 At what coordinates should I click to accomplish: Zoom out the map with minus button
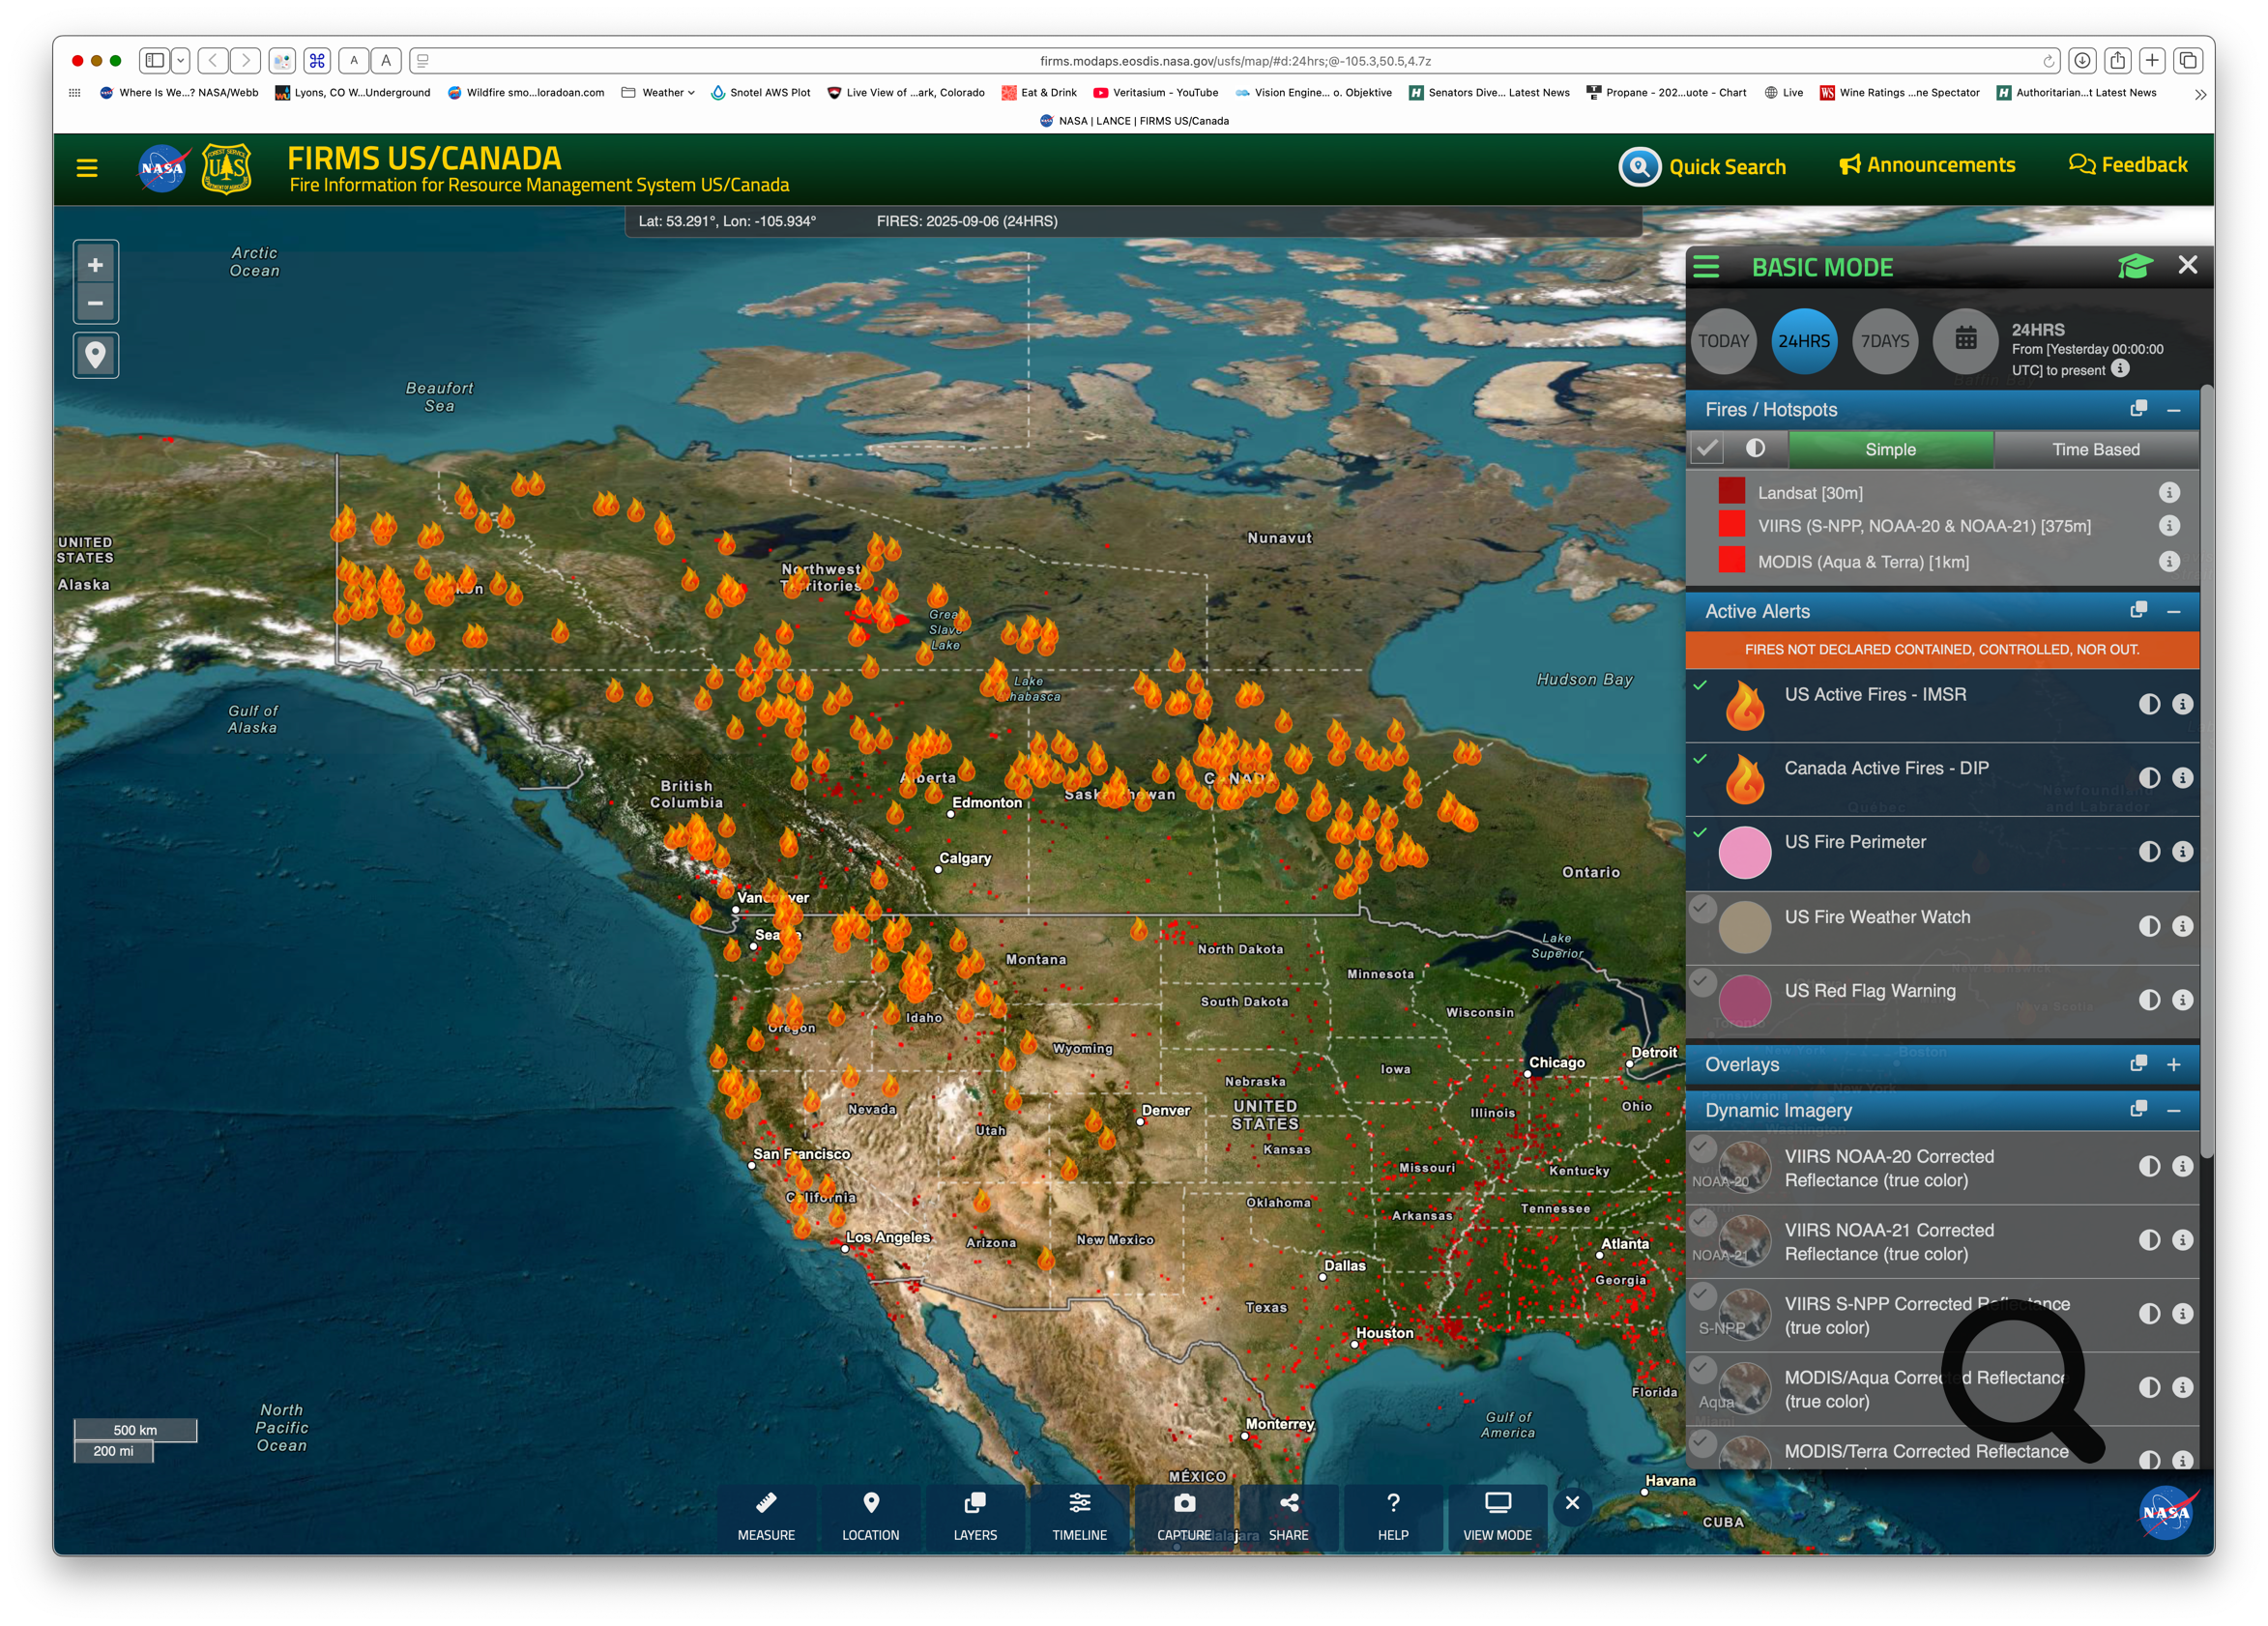pyautogui.click(x=95, y=303)
